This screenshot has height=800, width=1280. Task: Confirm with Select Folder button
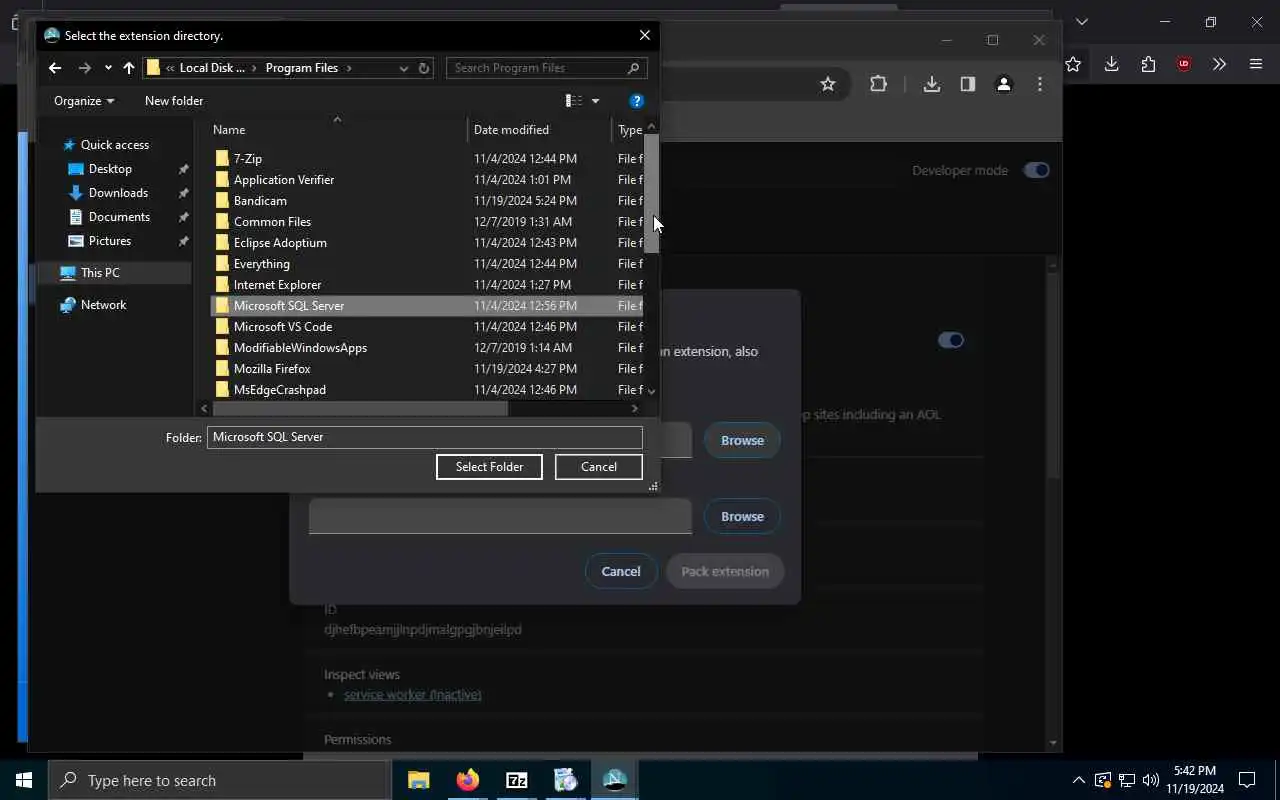[x=489, y=467]
